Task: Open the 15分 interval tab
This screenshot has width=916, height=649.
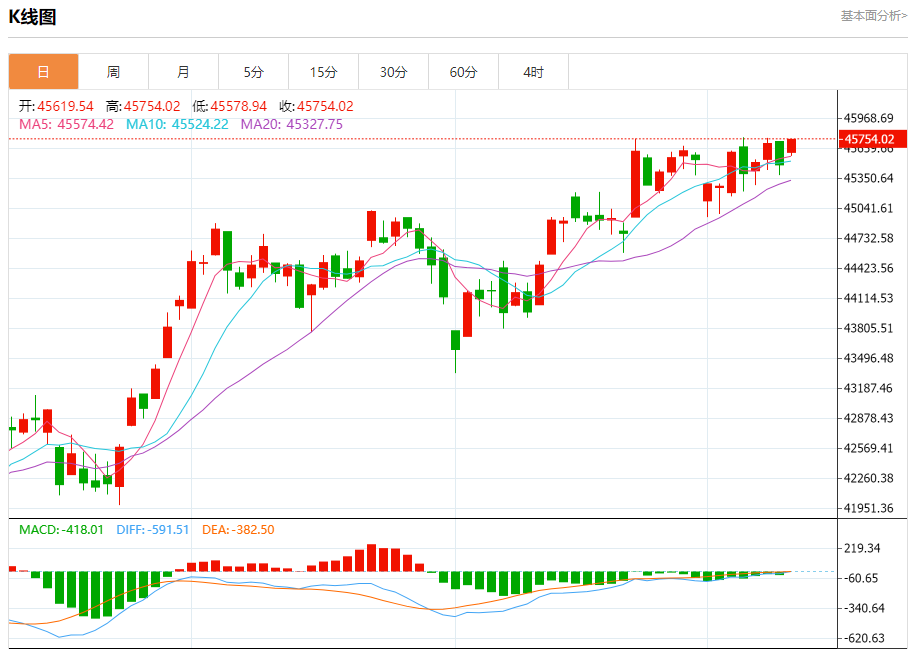Action: (324, 72)
